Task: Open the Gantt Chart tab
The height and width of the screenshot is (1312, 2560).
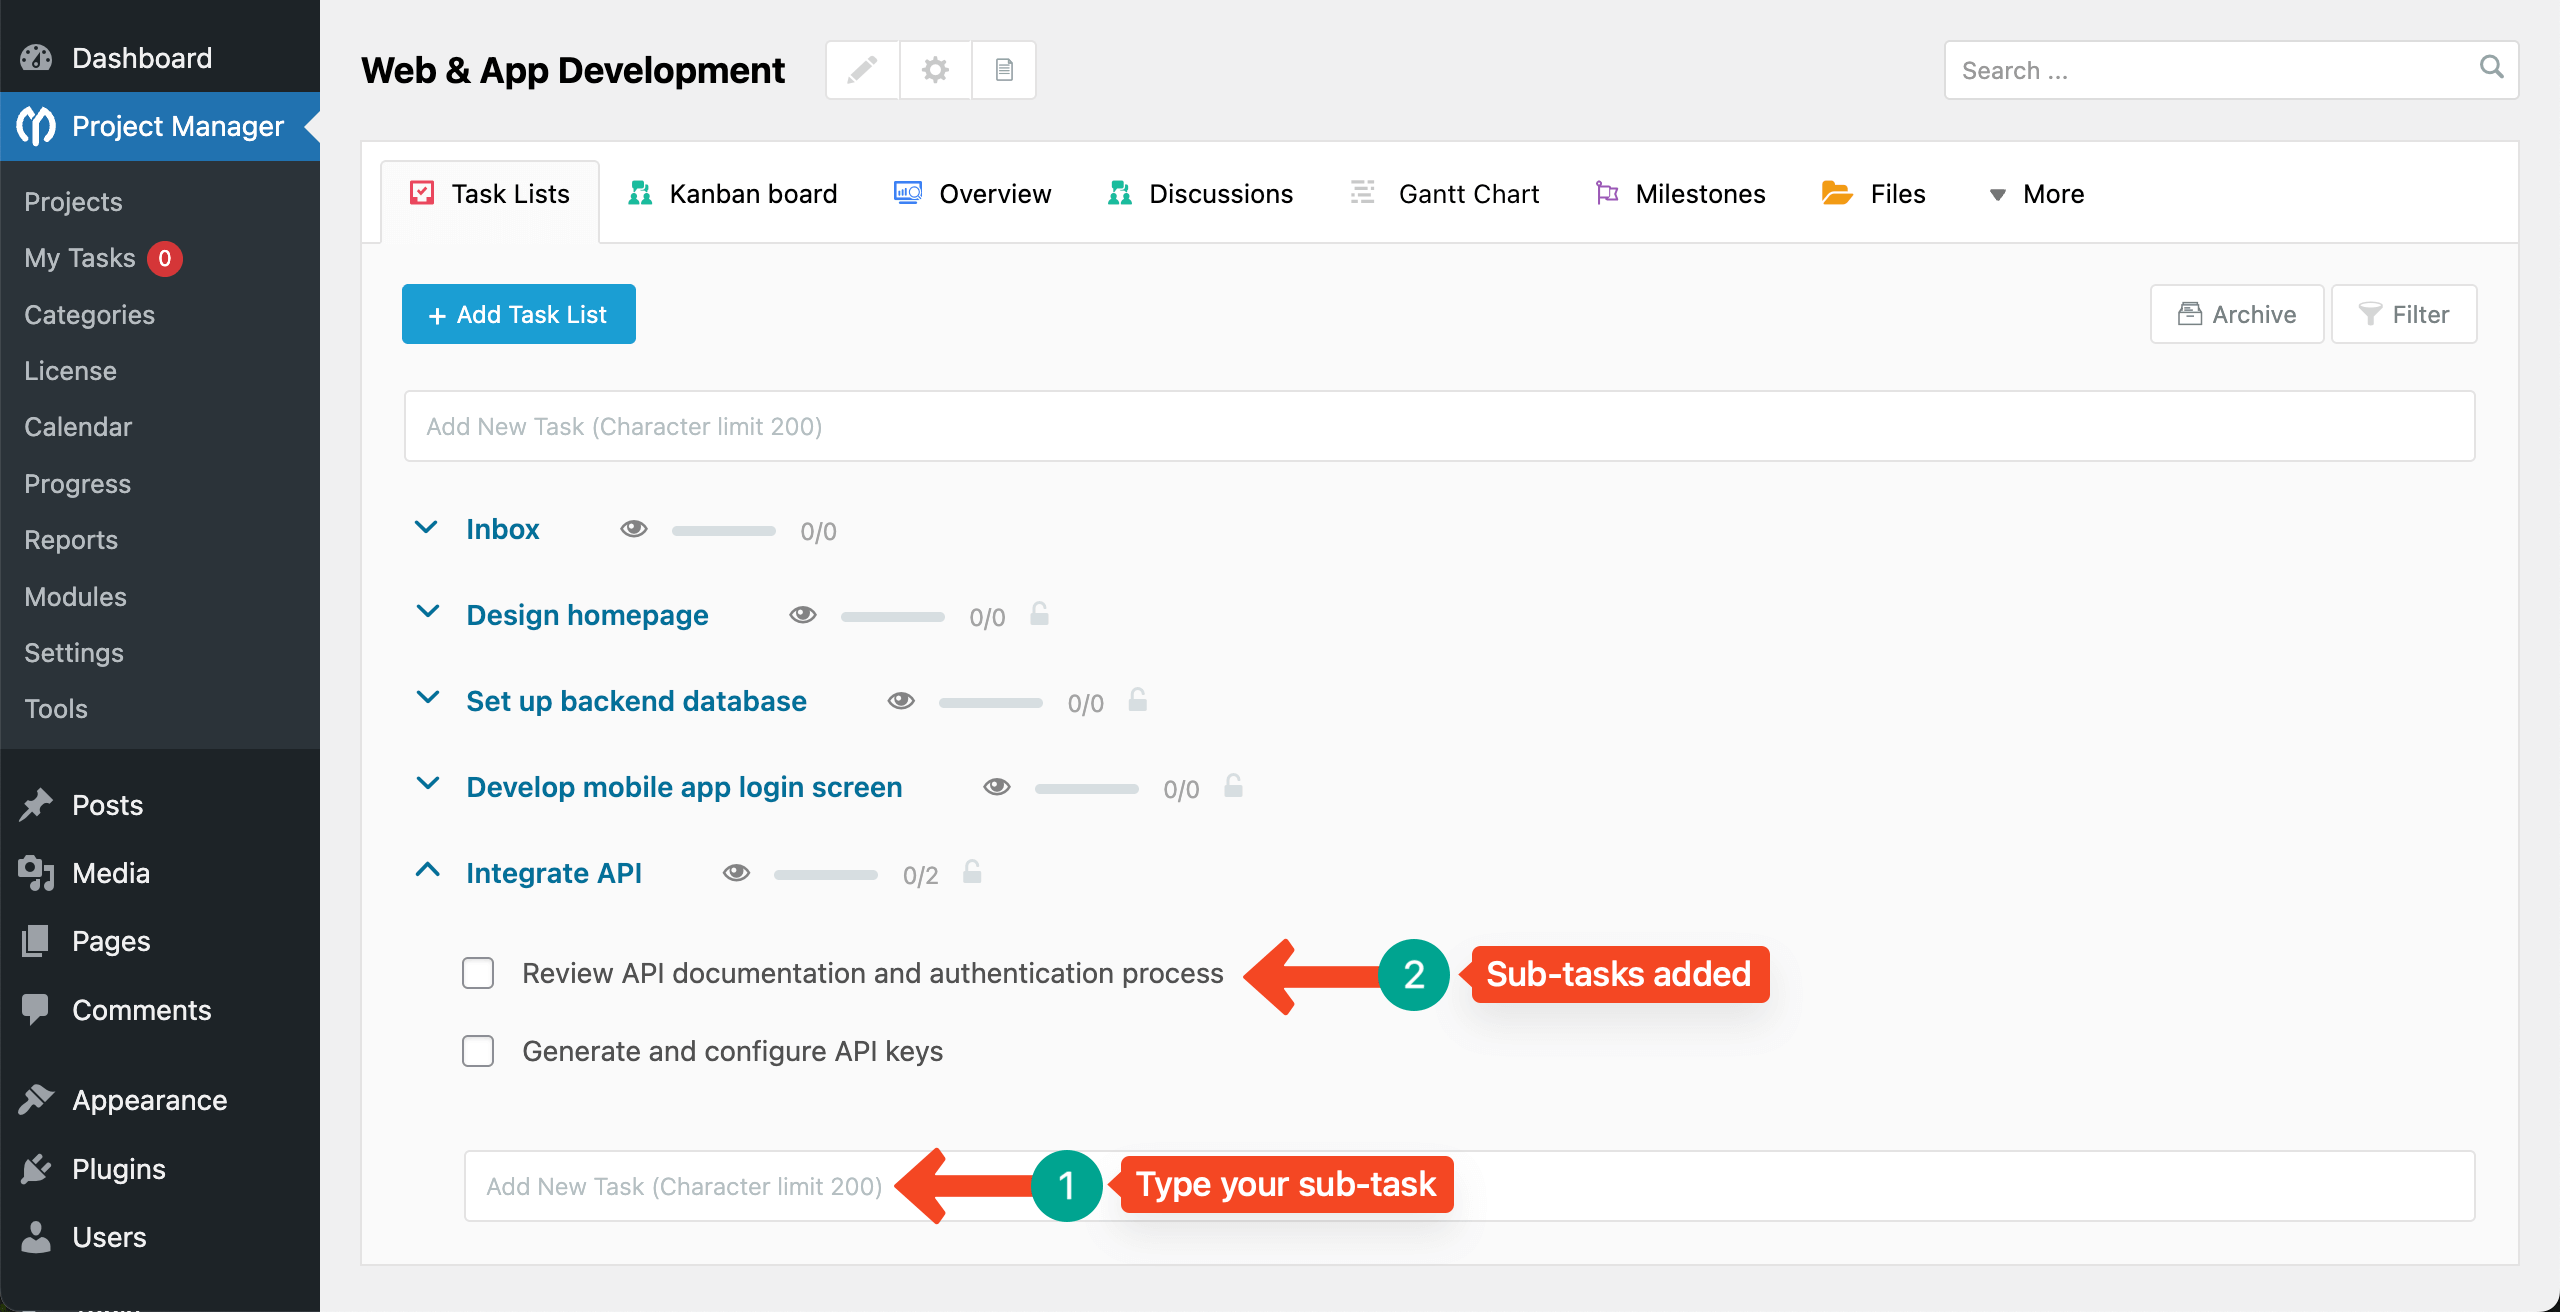Action: [1445, 194]
